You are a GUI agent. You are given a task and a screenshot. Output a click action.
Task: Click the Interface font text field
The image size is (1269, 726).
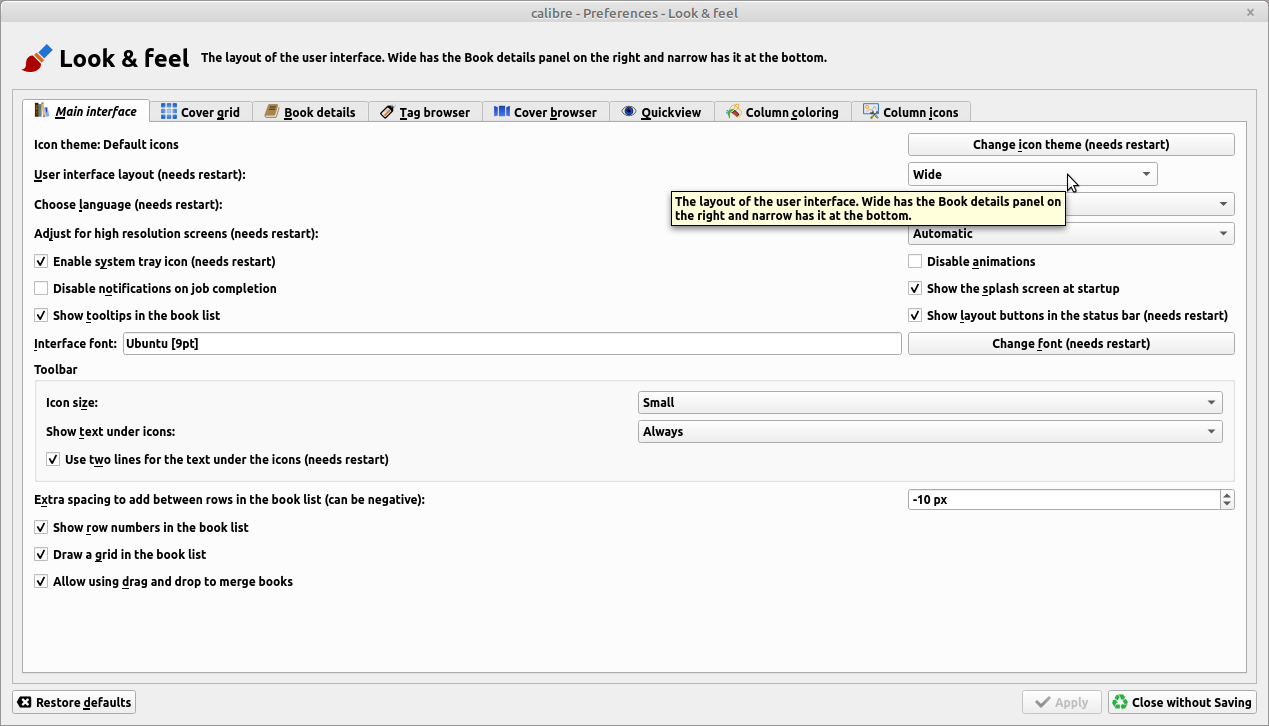(x=511, y=343)
